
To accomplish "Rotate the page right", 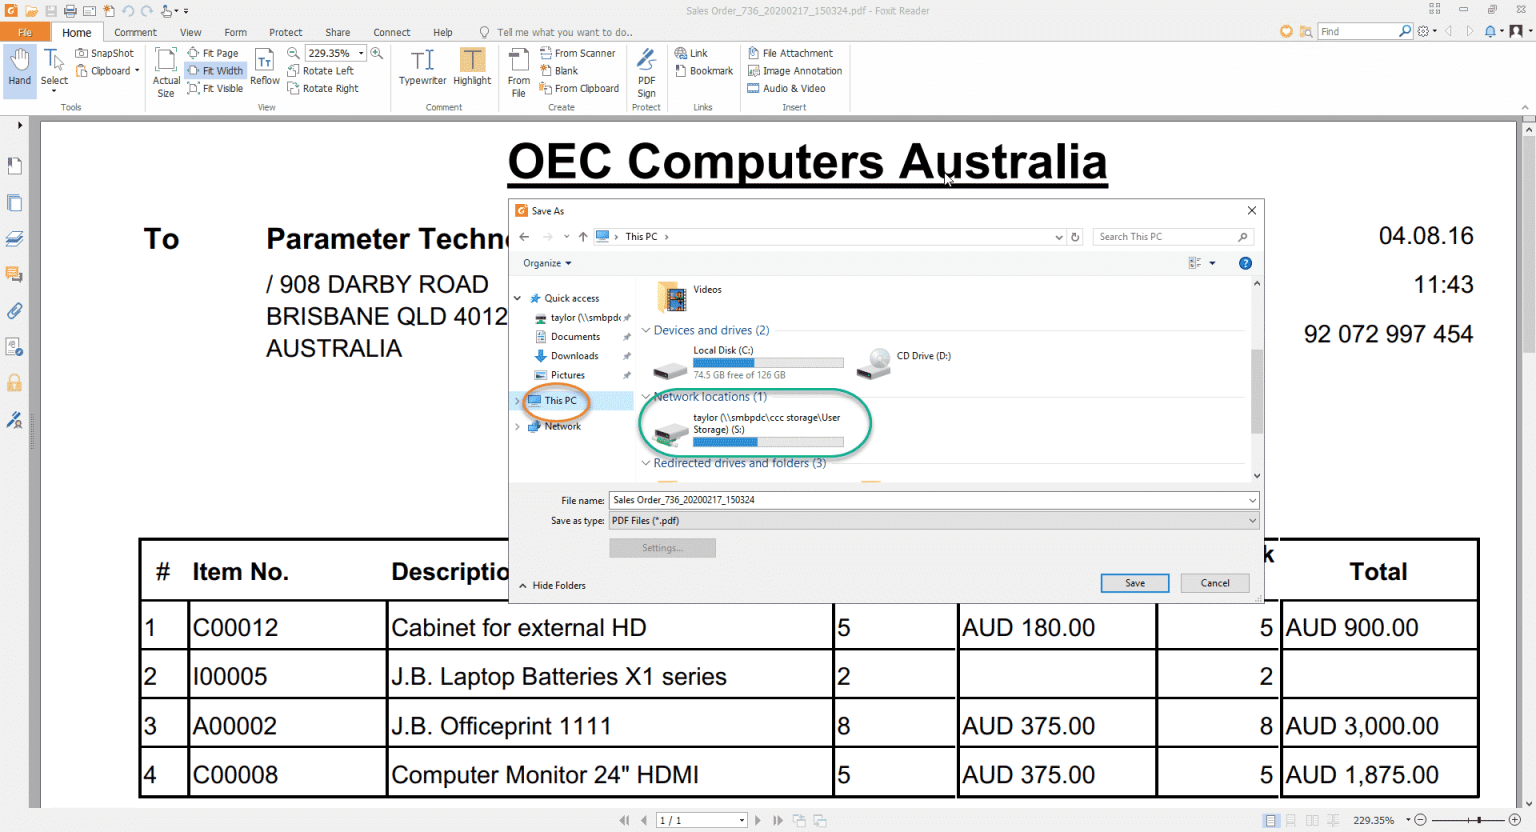I will 323,88.
